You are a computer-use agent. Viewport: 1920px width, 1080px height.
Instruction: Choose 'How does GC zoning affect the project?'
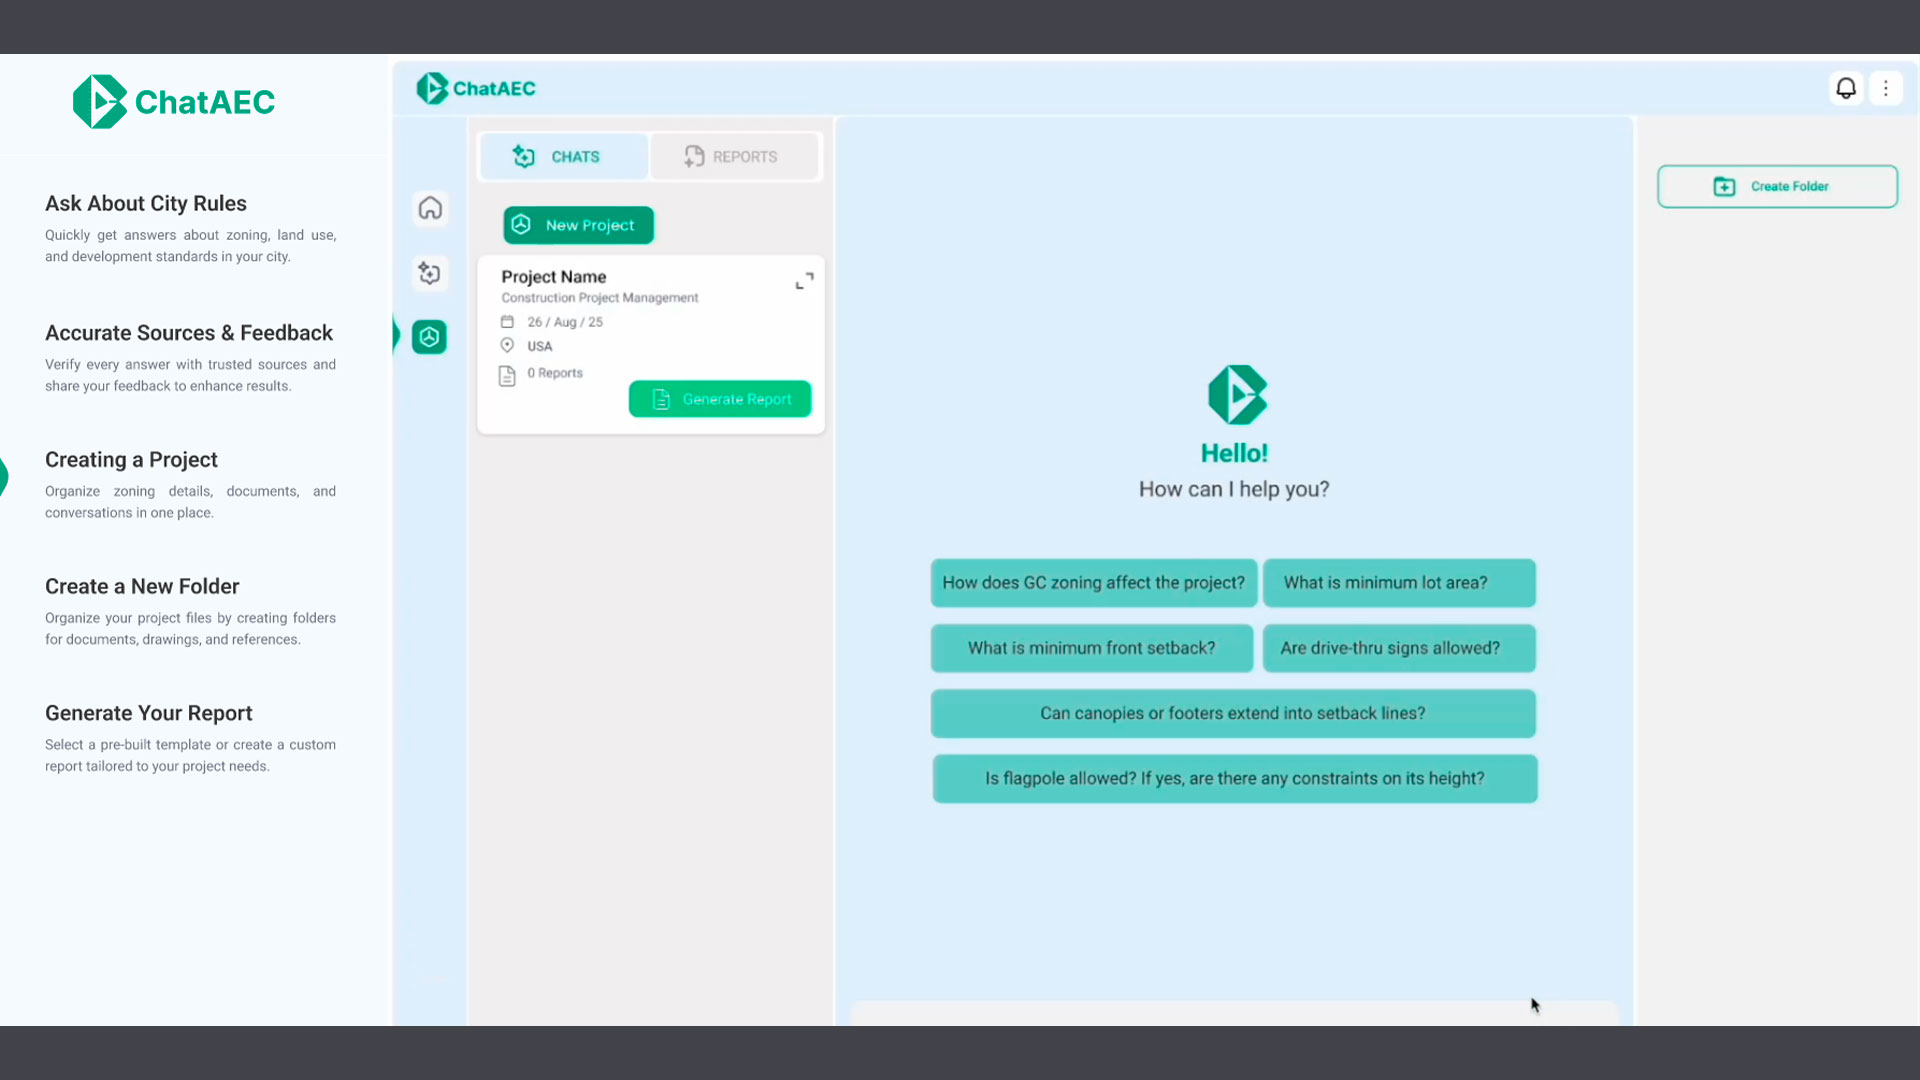pyautogui.click(x=1093, y=583)
